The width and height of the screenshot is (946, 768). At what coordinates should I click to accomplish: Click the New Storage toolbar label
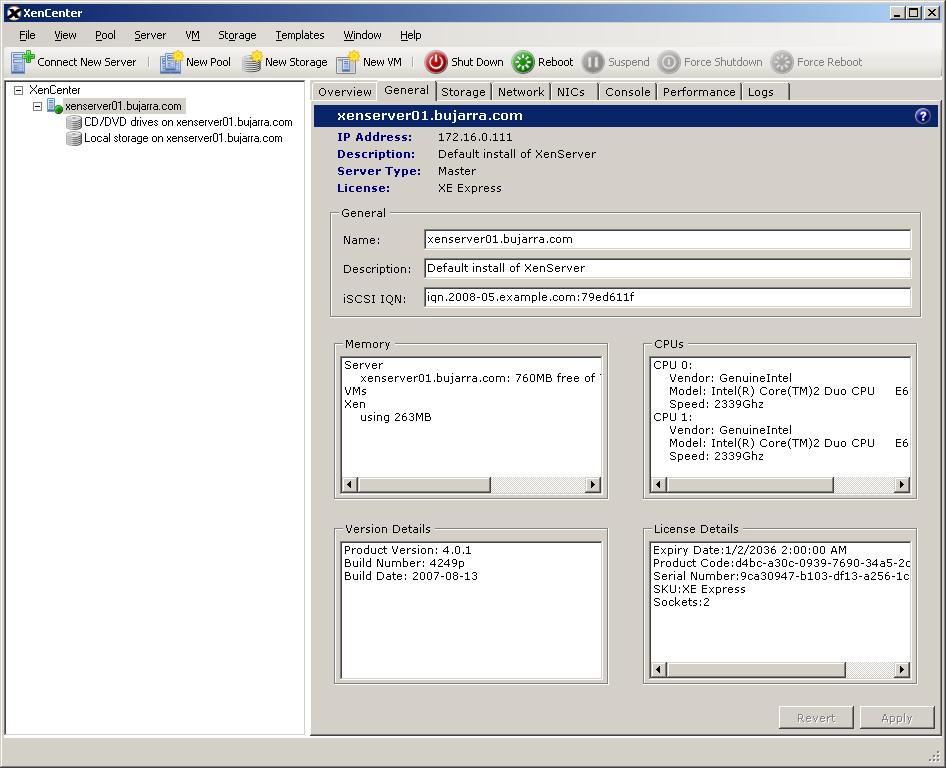click(296, 62)
